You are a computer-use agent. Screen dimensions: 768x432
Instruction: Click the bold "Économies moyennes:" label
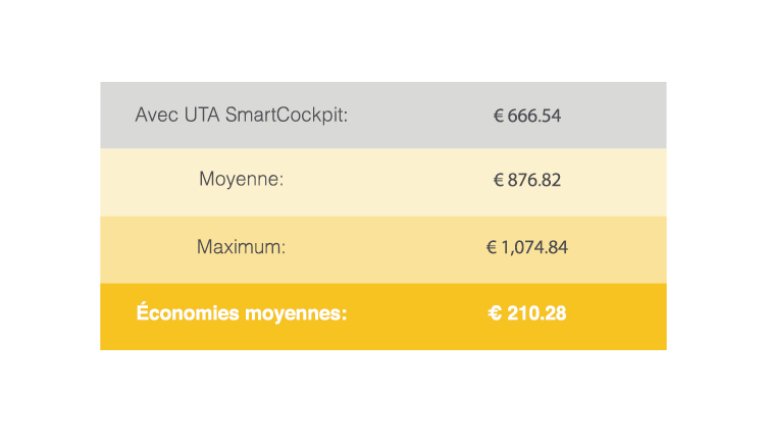tap(241, 314)
